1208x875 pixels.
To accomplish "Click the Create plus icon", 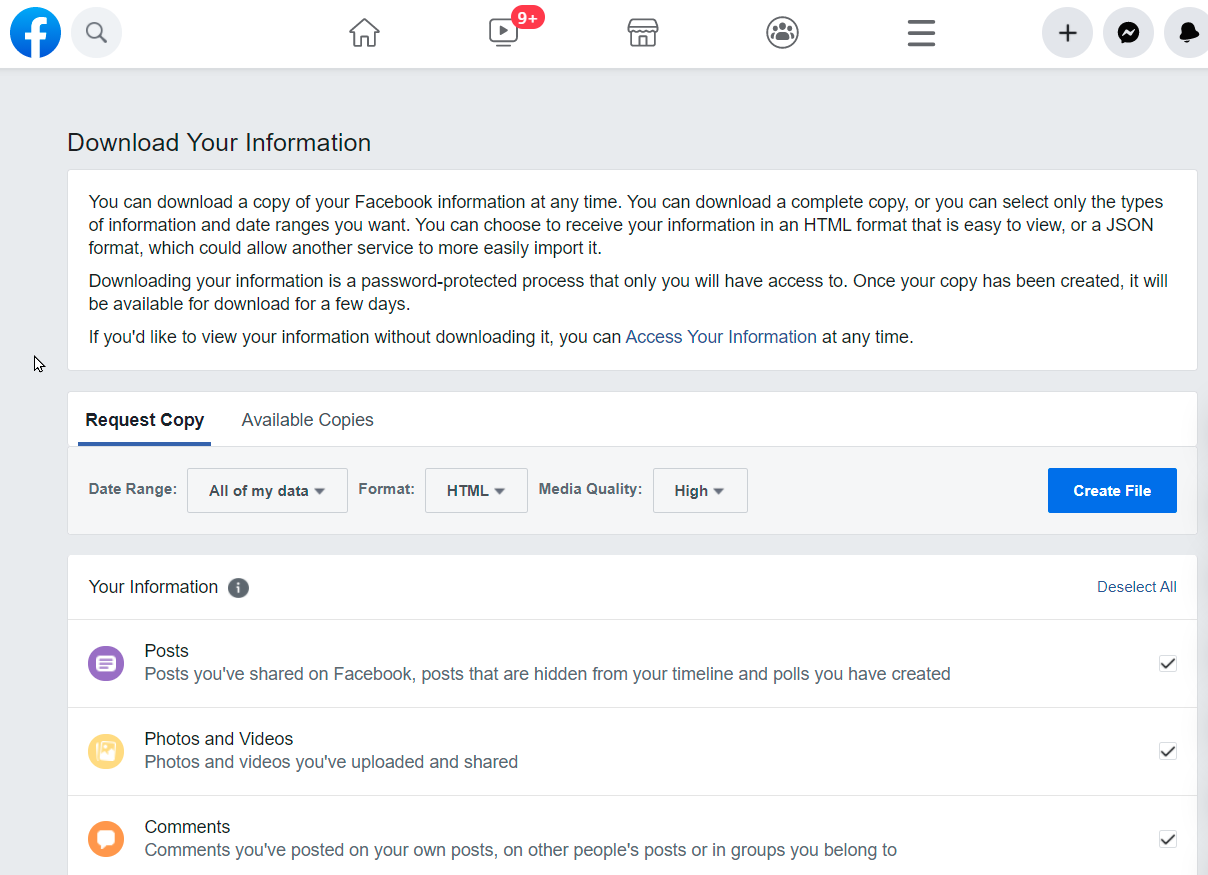I will [x=1067, y=33].
